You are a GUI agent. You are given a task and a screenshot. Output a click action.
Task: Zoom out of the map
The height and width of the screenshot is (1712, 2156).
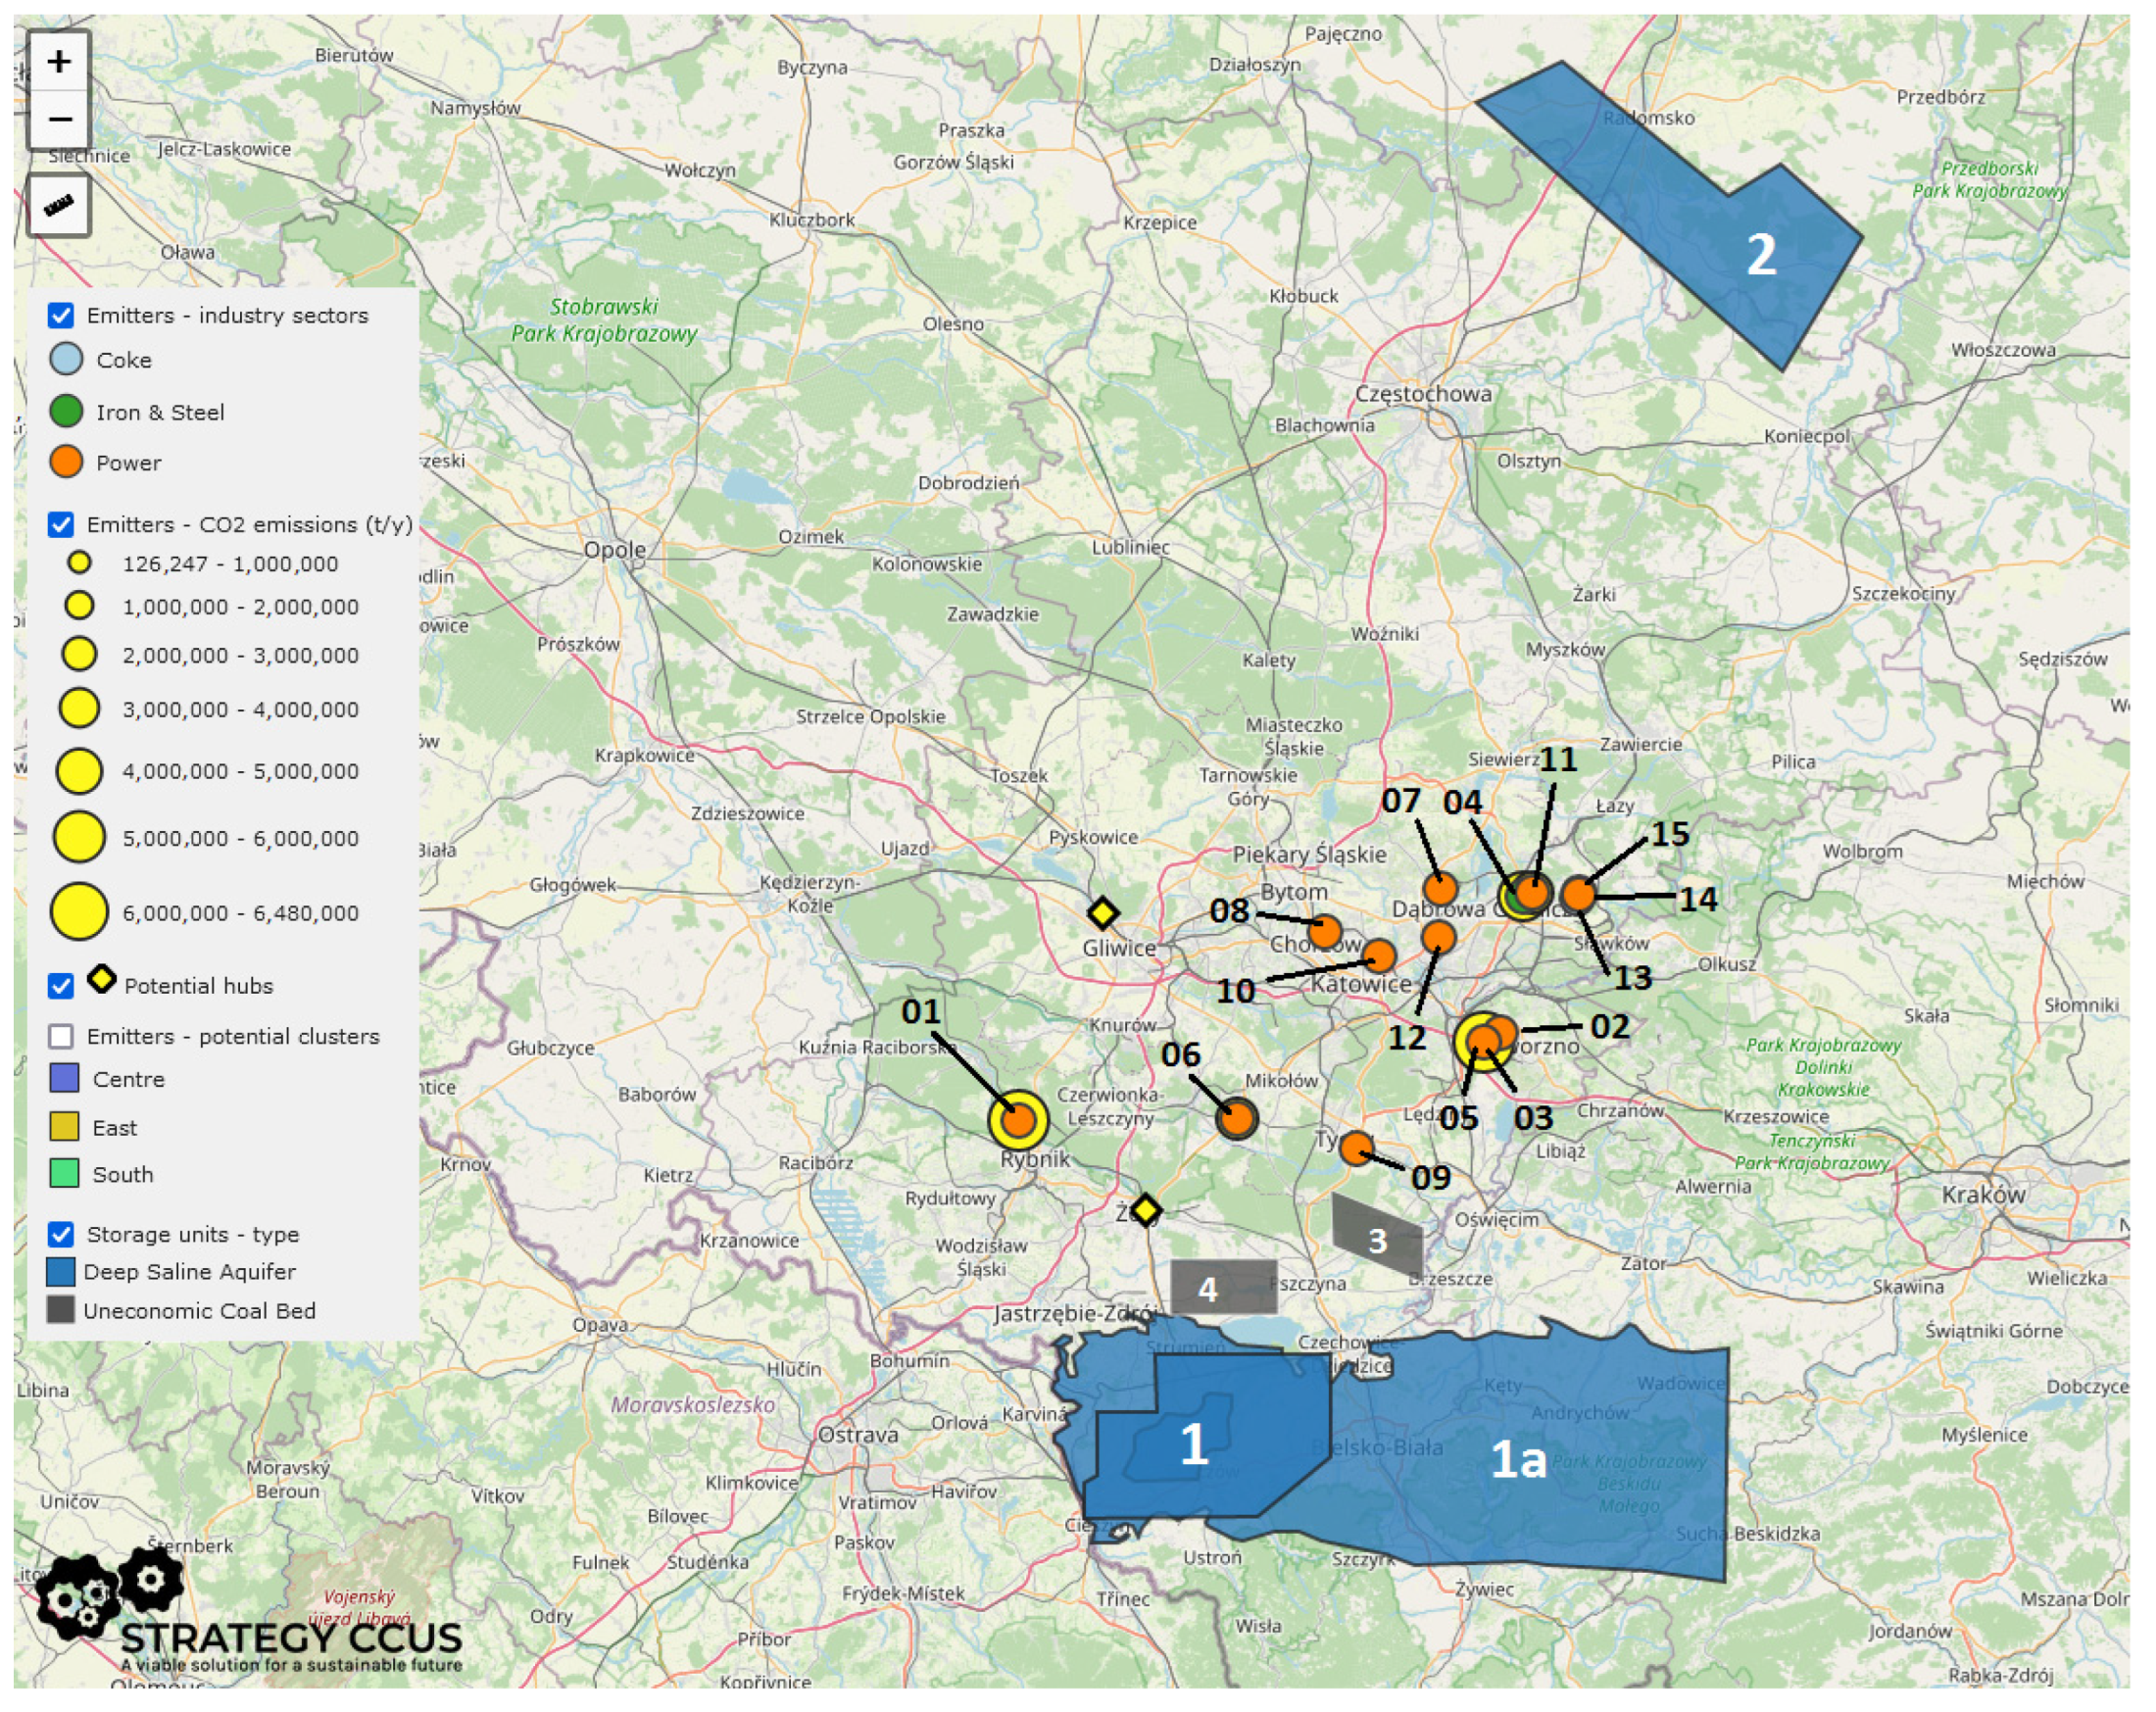59,120
